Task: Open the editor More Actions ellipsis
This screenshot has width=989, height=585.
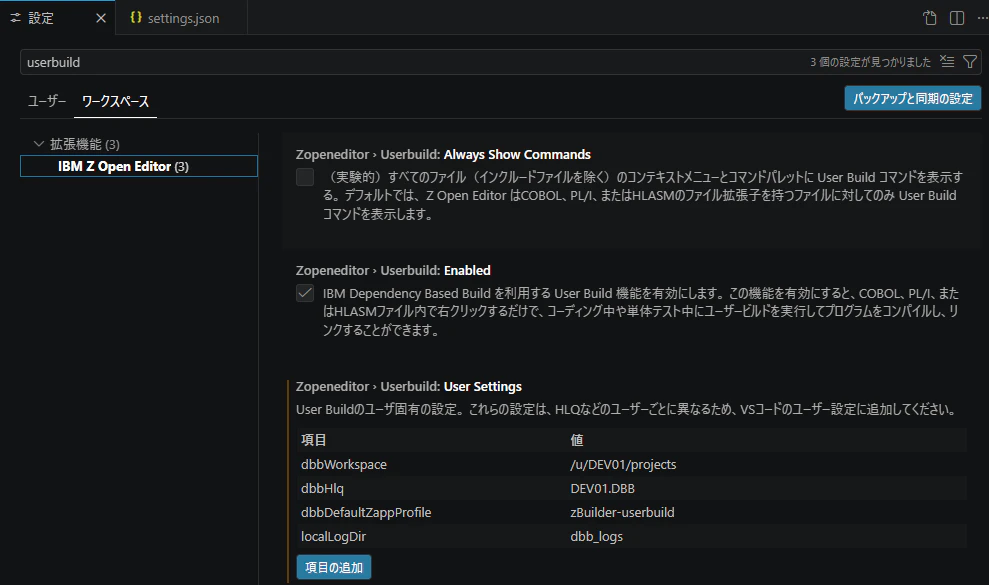Action: click(982, 18)
